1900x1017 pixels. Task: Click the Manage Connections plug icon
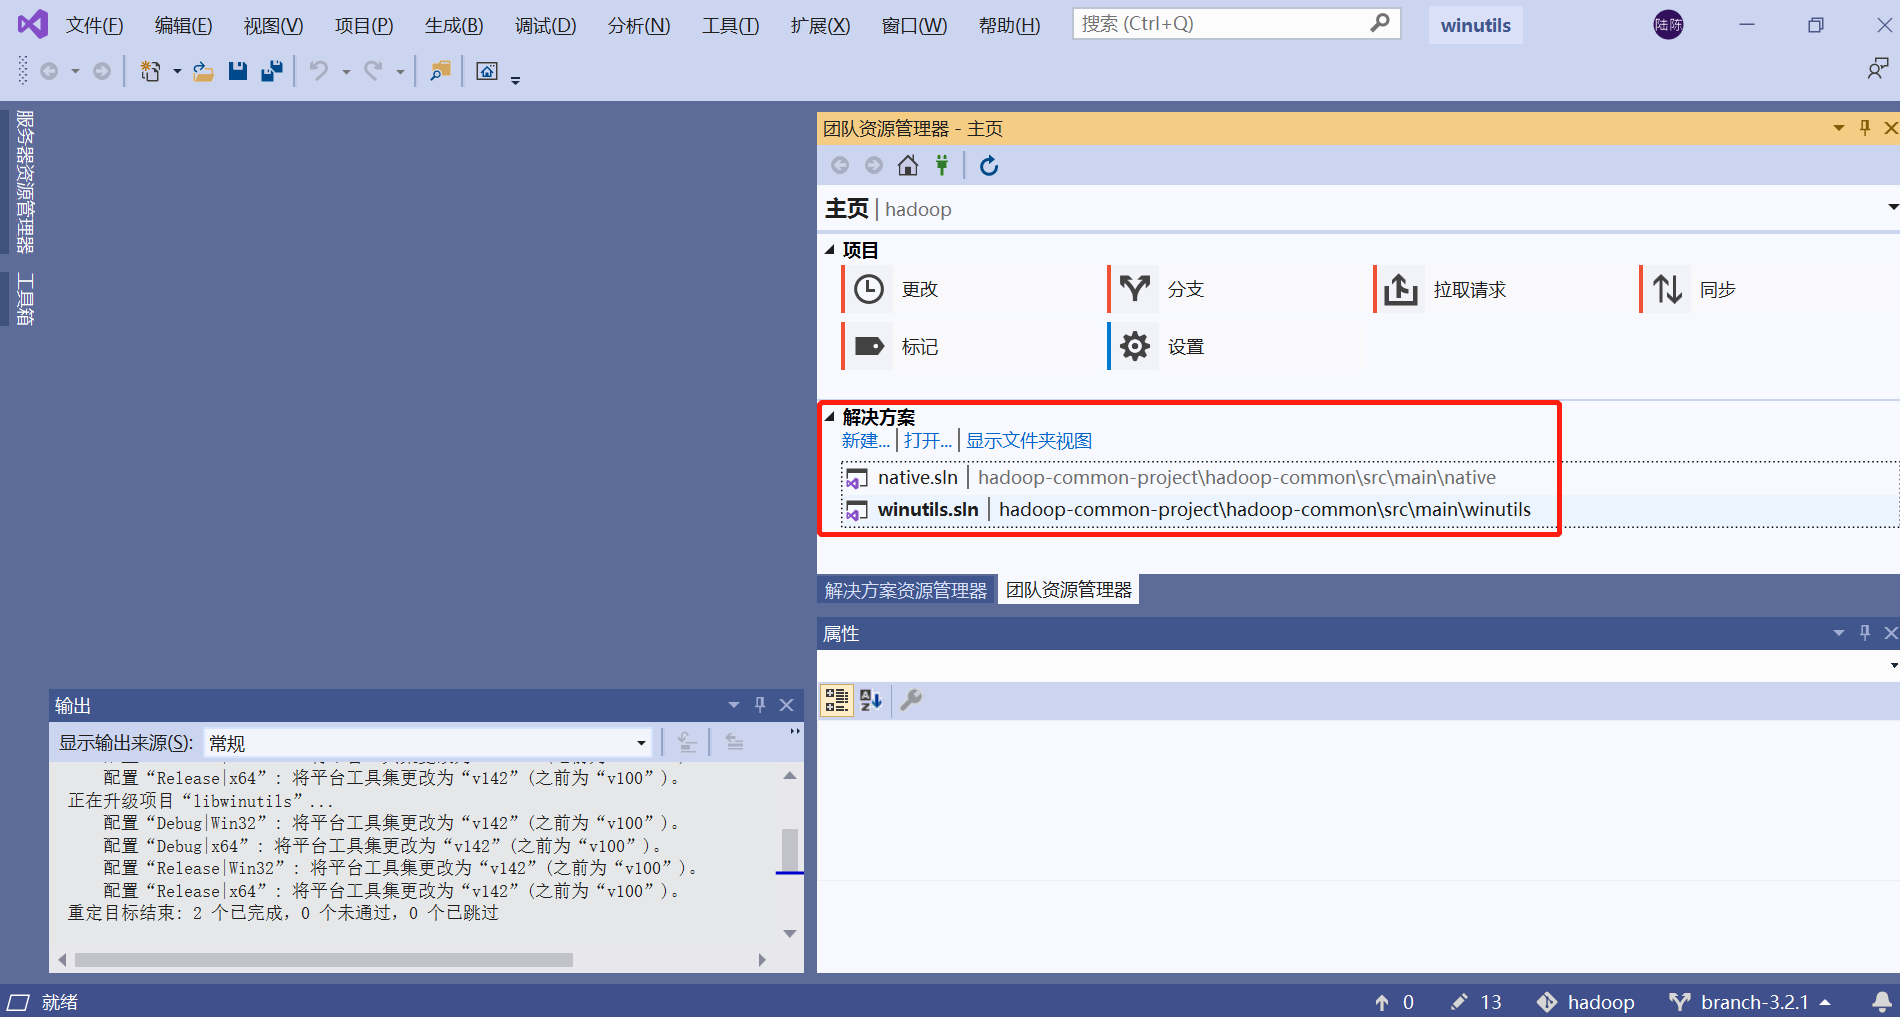[x=942, y=166]
